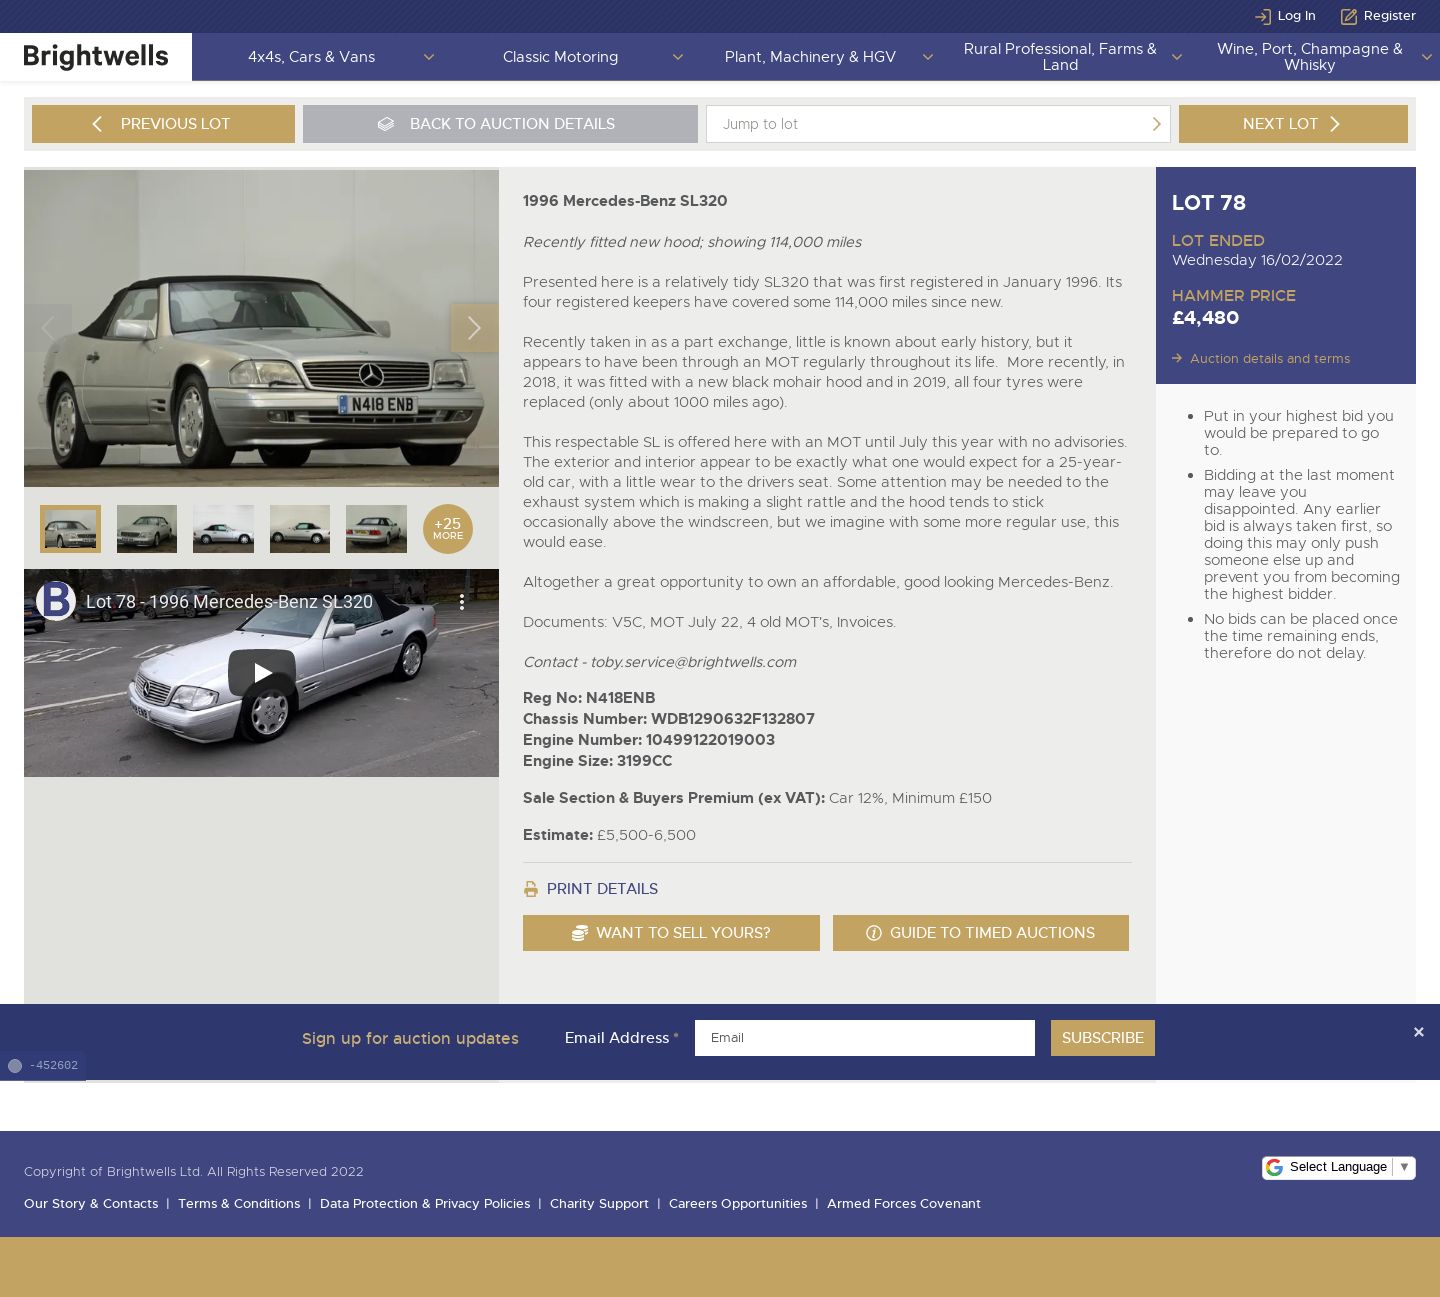
Task: Click the toby.service@brightwells.com contact
Action: pyautogui.click(x=693, y=662)
